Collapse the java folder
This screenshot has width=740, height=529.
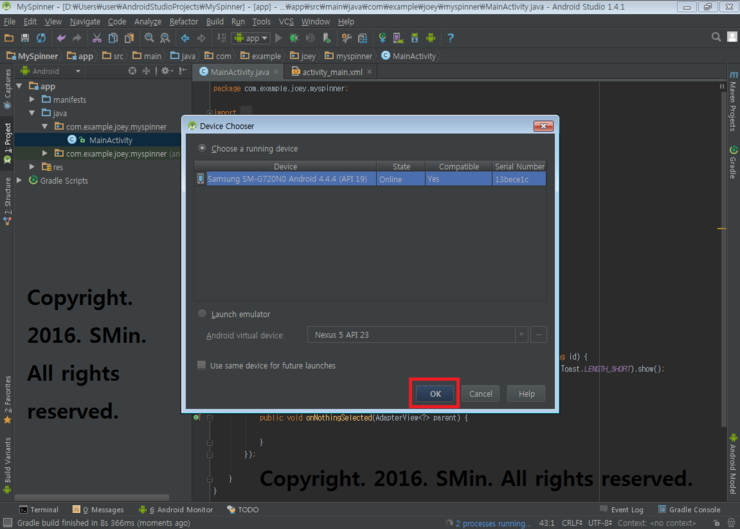pyautogui.click(x=32, y=113)
